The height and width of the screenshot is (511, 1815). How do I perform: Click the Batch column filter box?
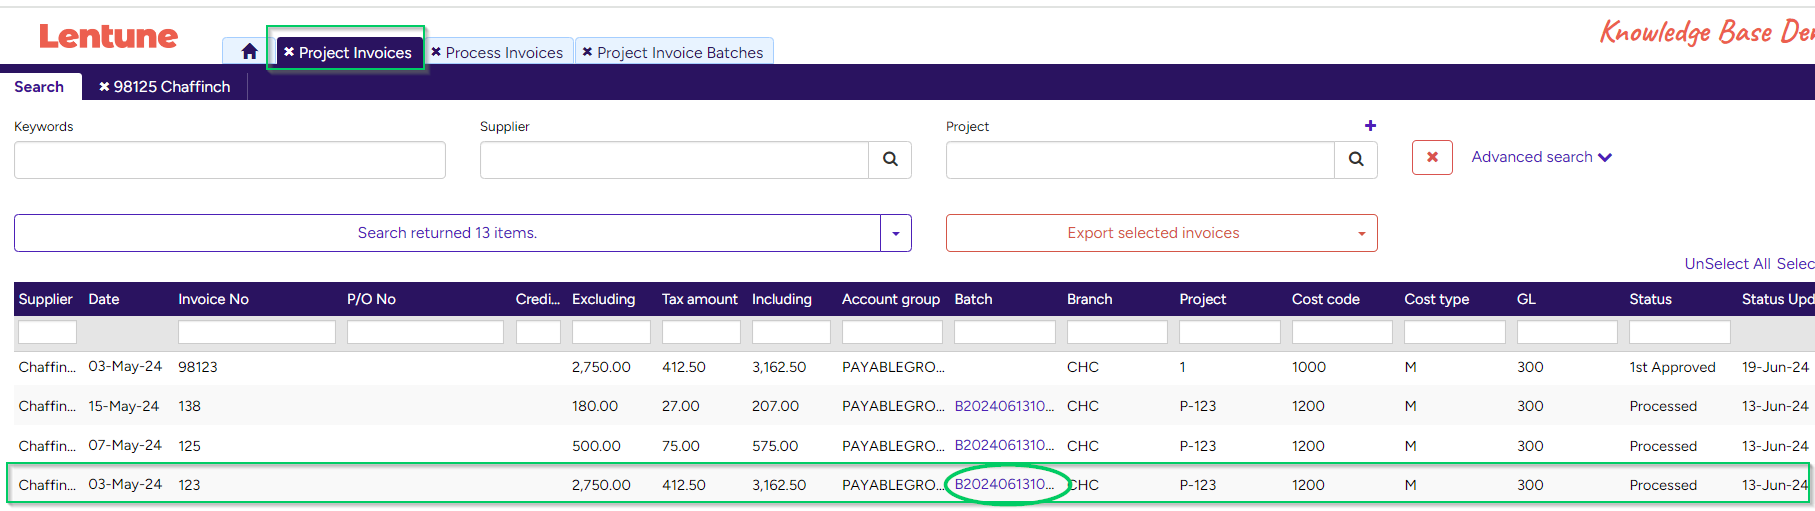click(1005, 332)
